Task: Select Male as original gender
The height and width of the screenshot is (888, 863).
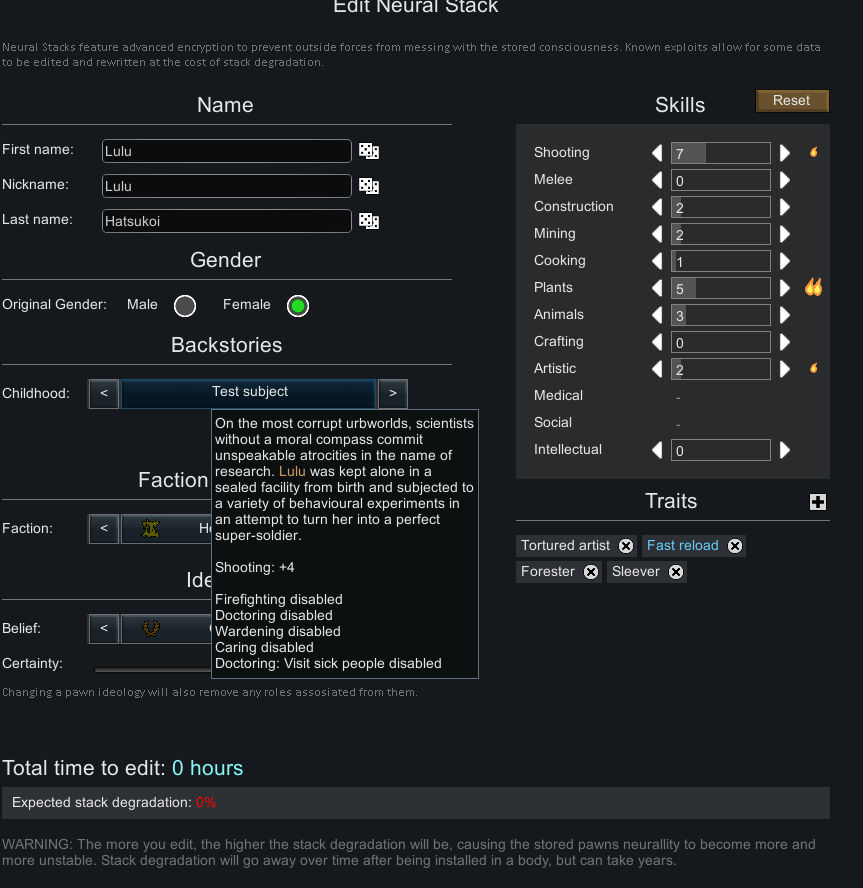Action: coord(185,306)
